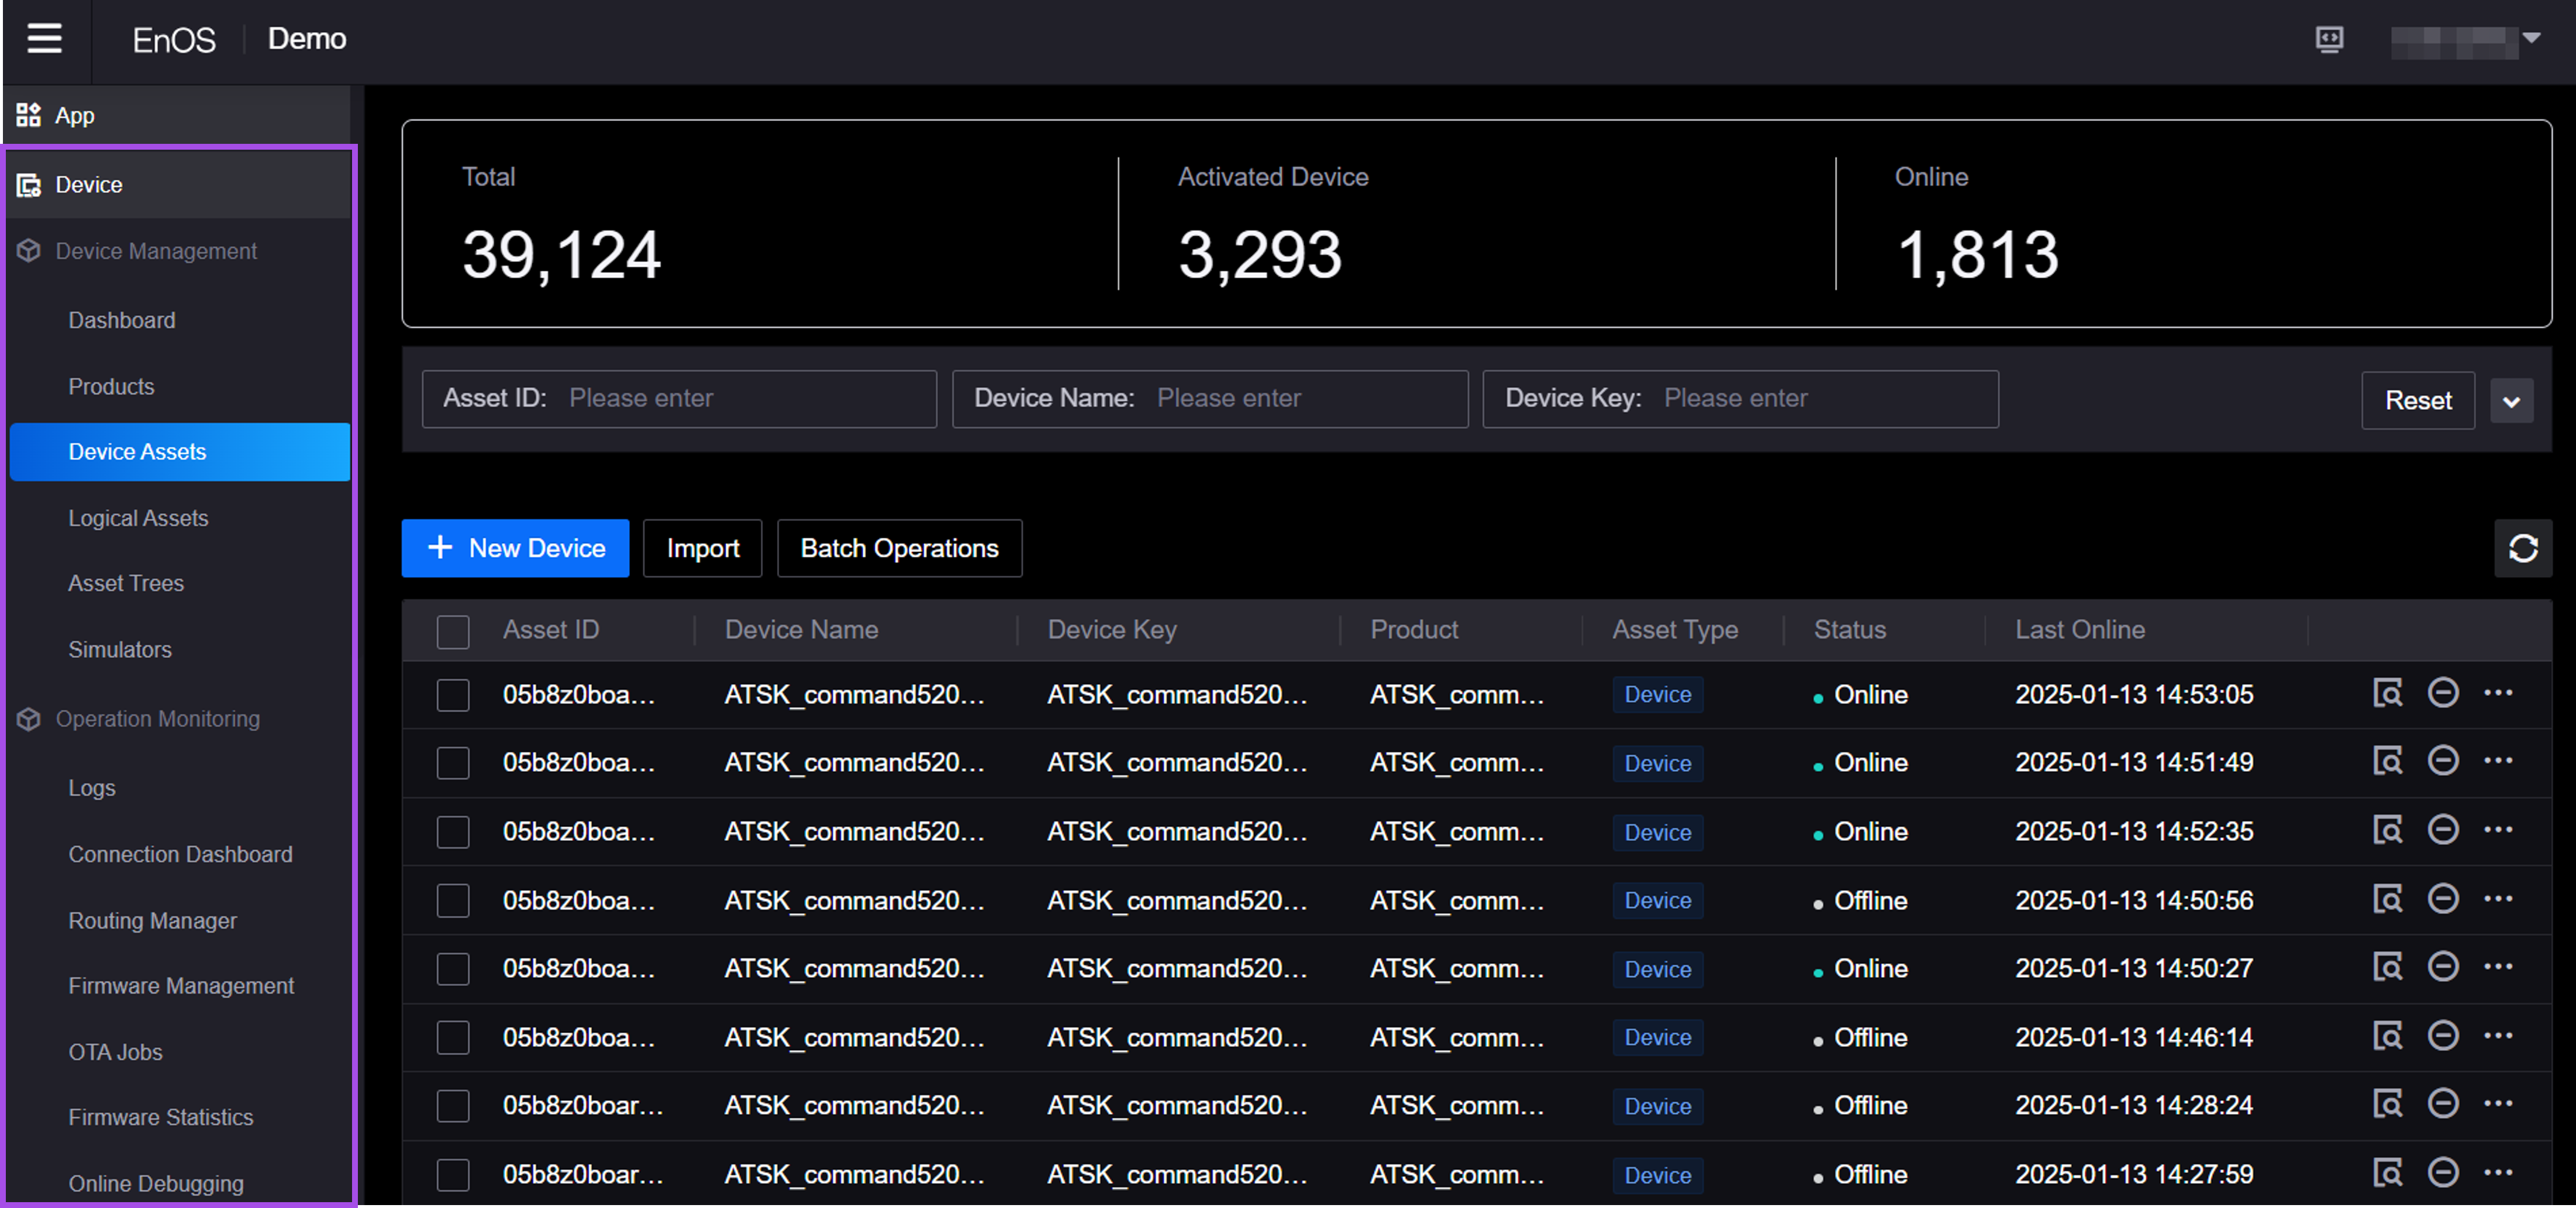Open Batch Operations
Viewport: 2576px width, 1208px height.
(898, 548)
